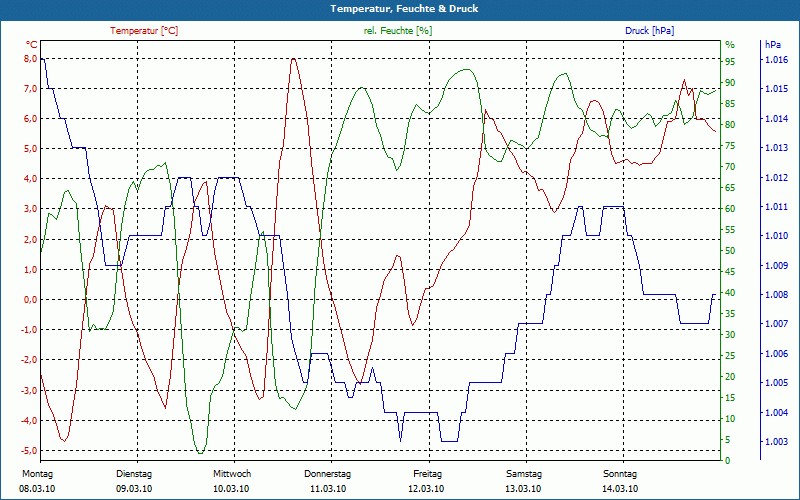Click the '1.011' pressure axis value

(x=776, y=207)
